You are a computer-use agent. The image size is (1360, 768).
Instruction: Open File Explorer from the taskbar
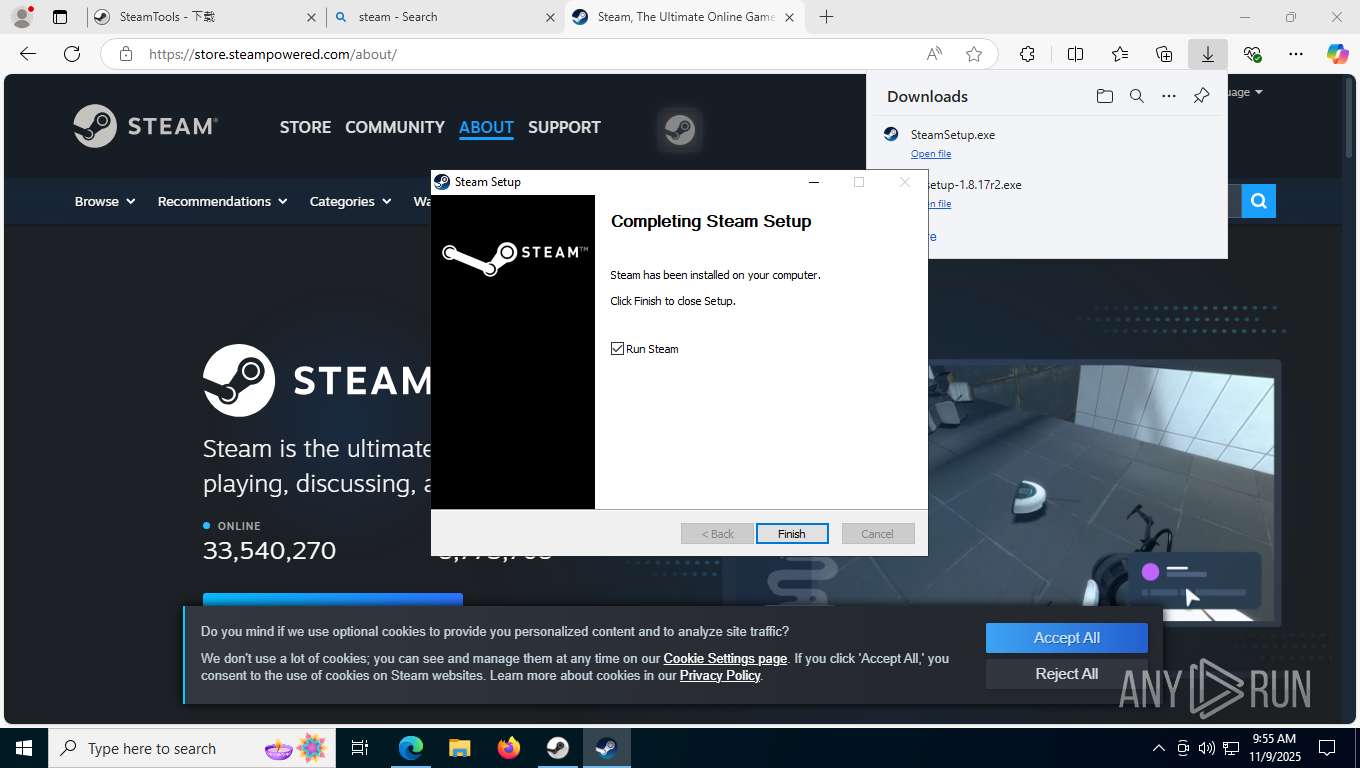(x=459, y=748)
